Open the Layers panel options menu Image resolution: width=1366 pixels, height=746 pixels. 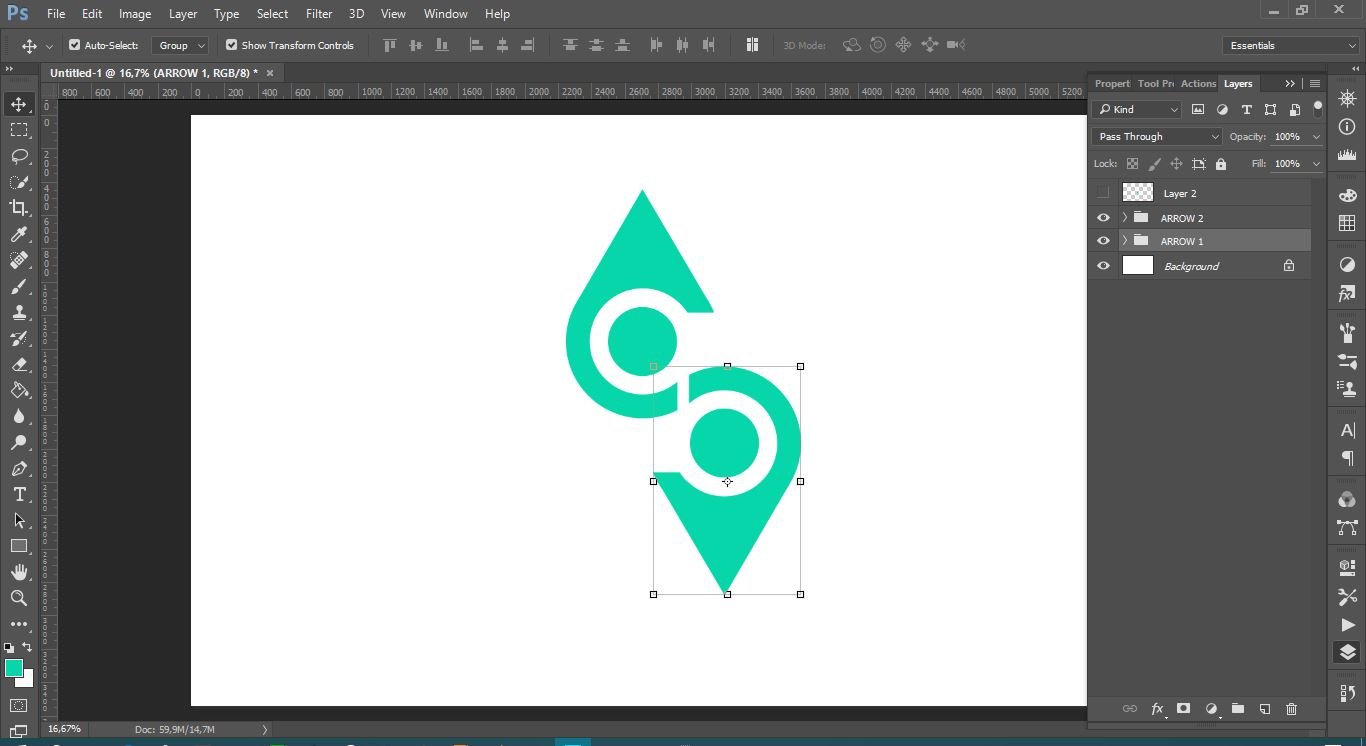1315,84
